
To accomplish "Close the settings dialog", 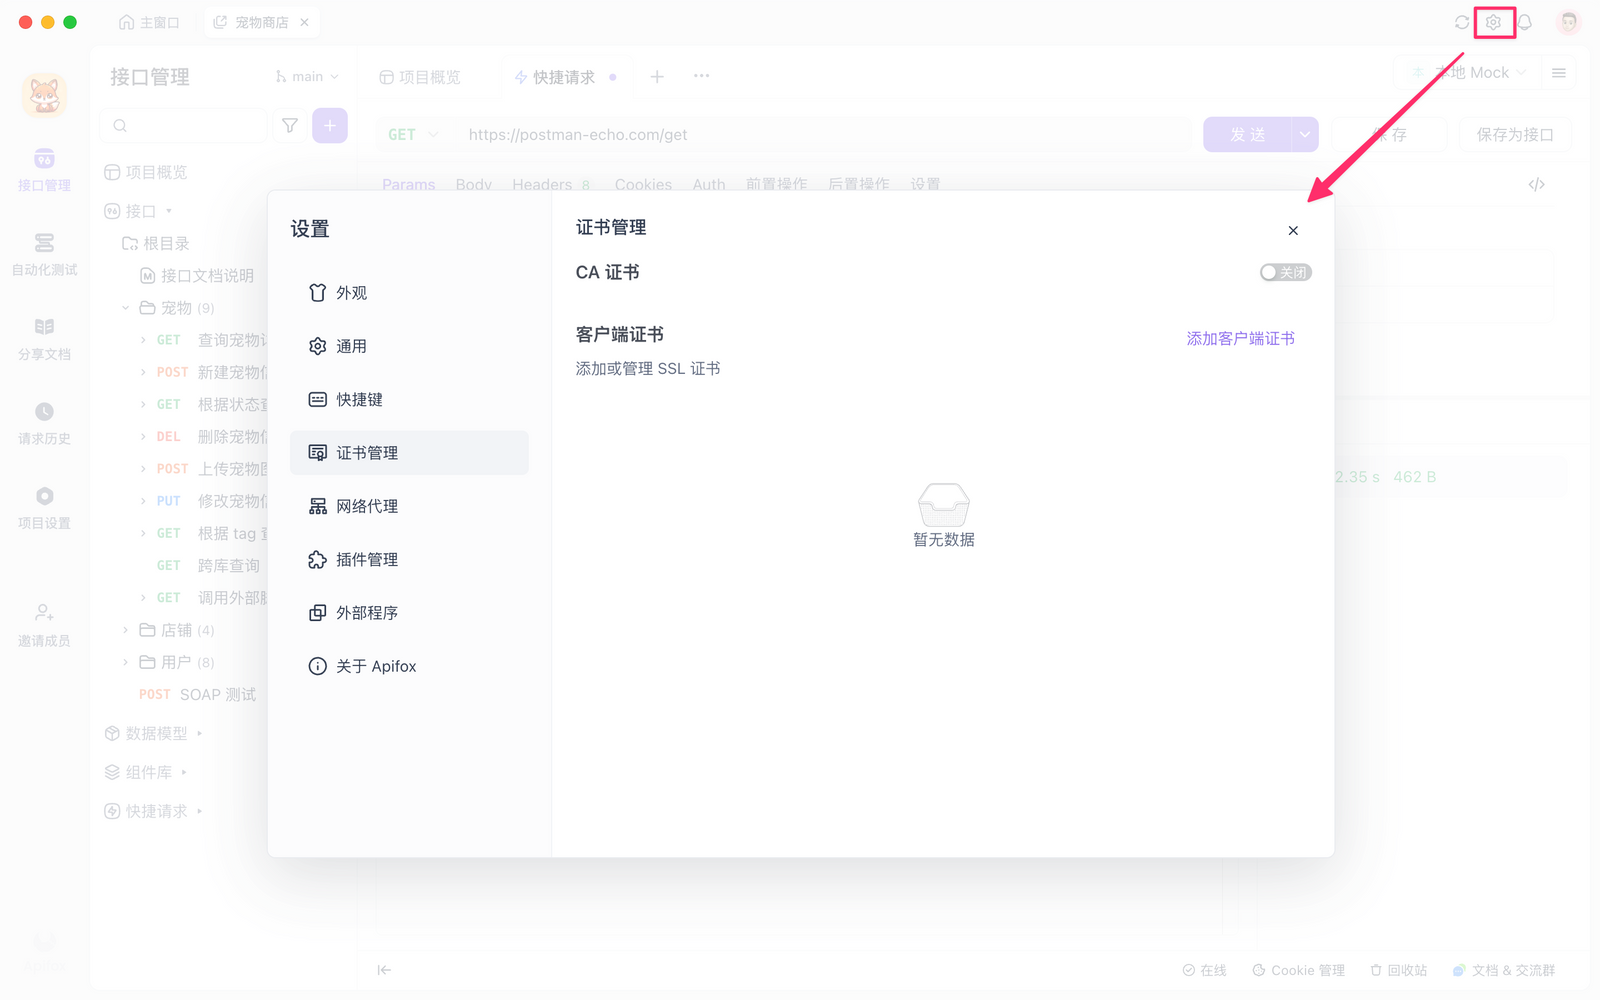I will (1293, 231).
